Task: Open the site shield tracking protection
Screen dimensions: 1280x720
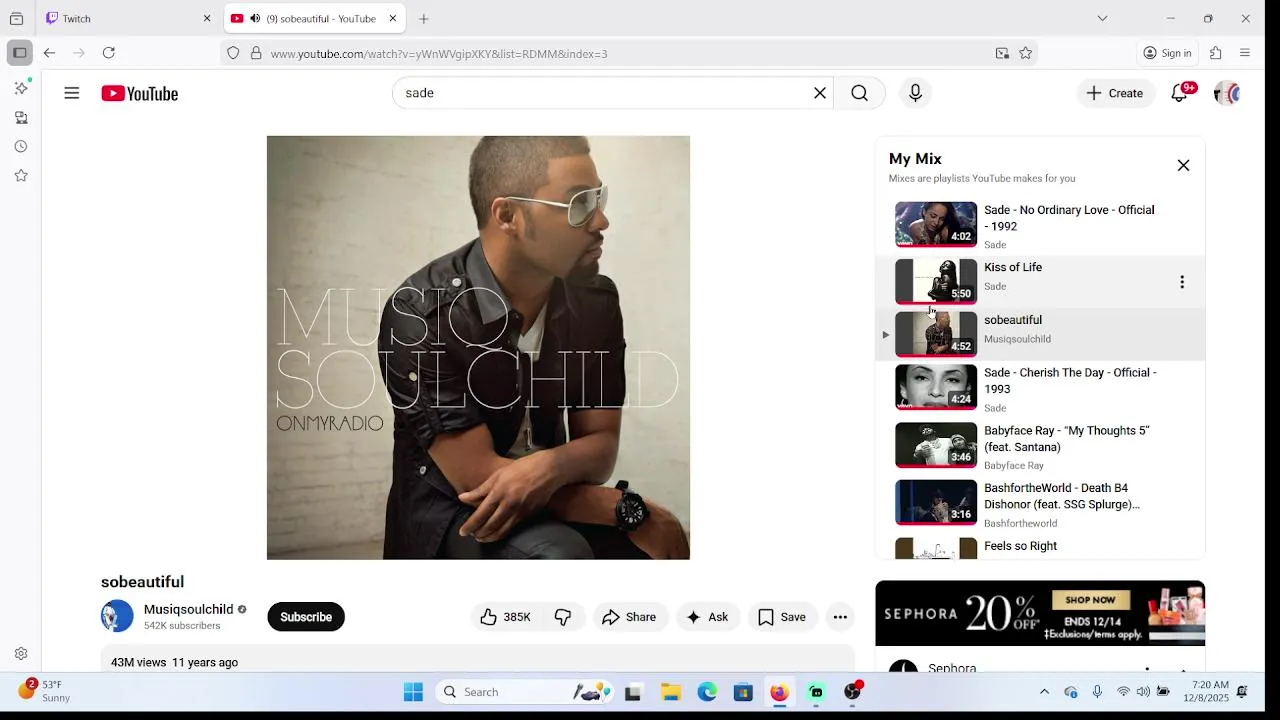Action: (233, 53)
